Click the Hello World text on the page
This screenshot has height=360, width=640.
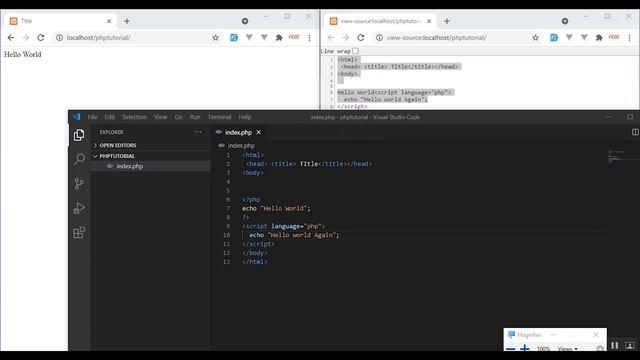pos(23,54)
